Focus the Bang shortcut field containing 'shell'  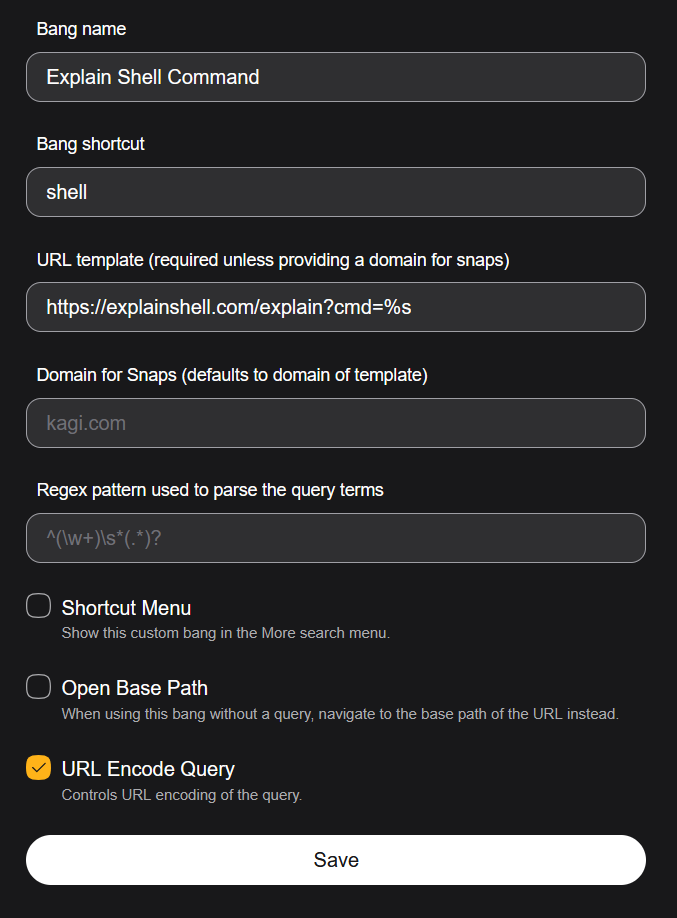pos(336,192)
